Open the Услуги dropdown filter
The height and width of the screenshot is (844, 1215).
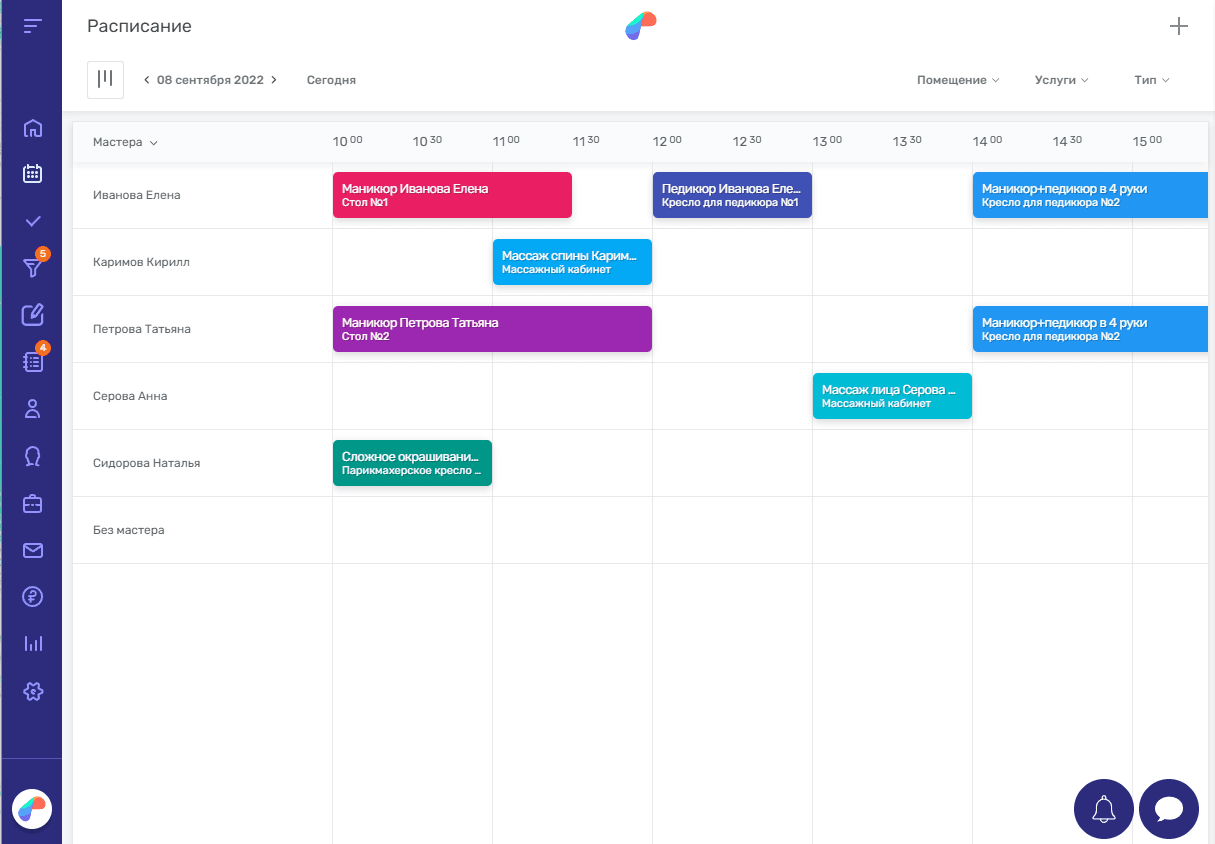(1061, 80)
